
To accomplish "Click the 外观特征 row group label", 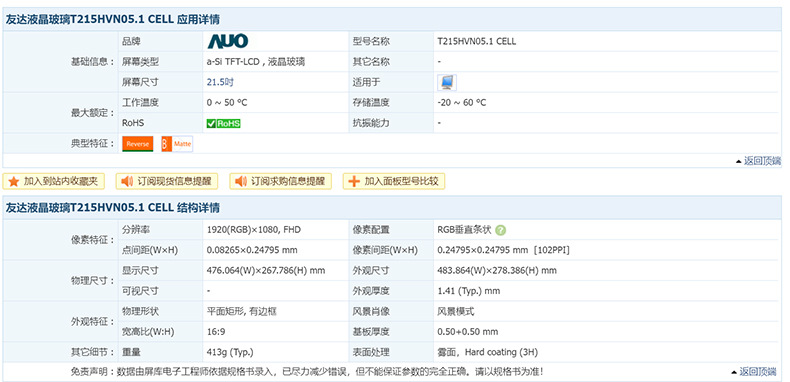I will [x=92, y=322].
